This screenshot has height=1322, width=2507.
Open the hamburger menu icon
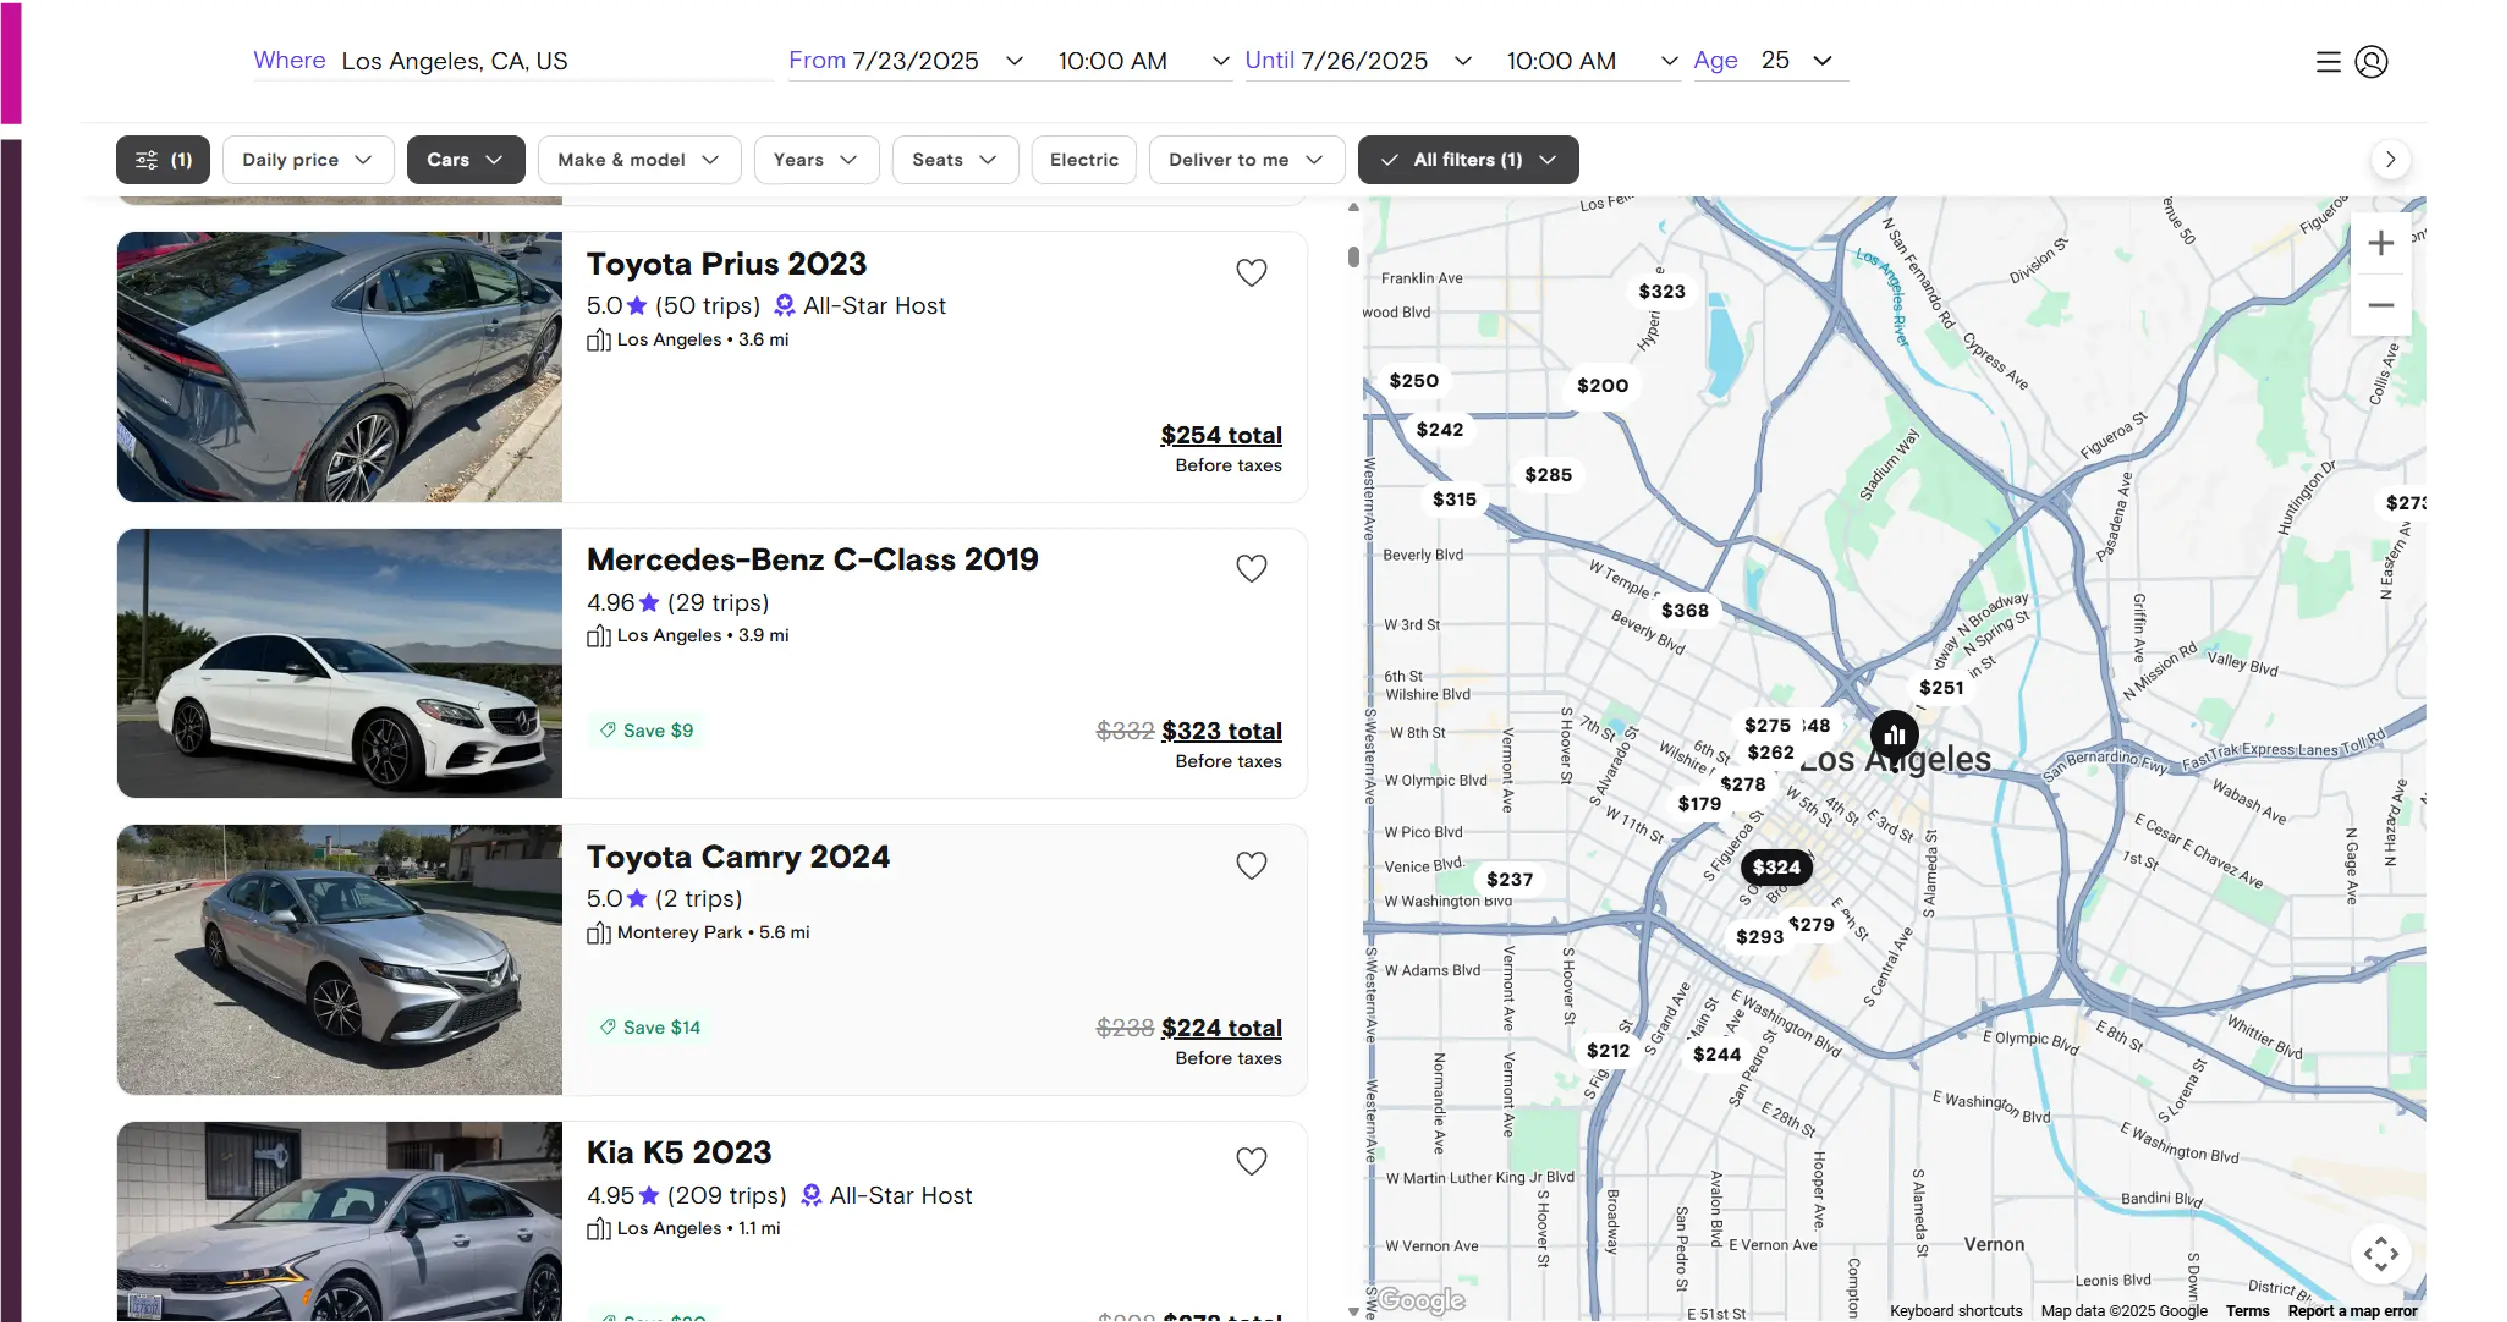[x=2328, y=62]
